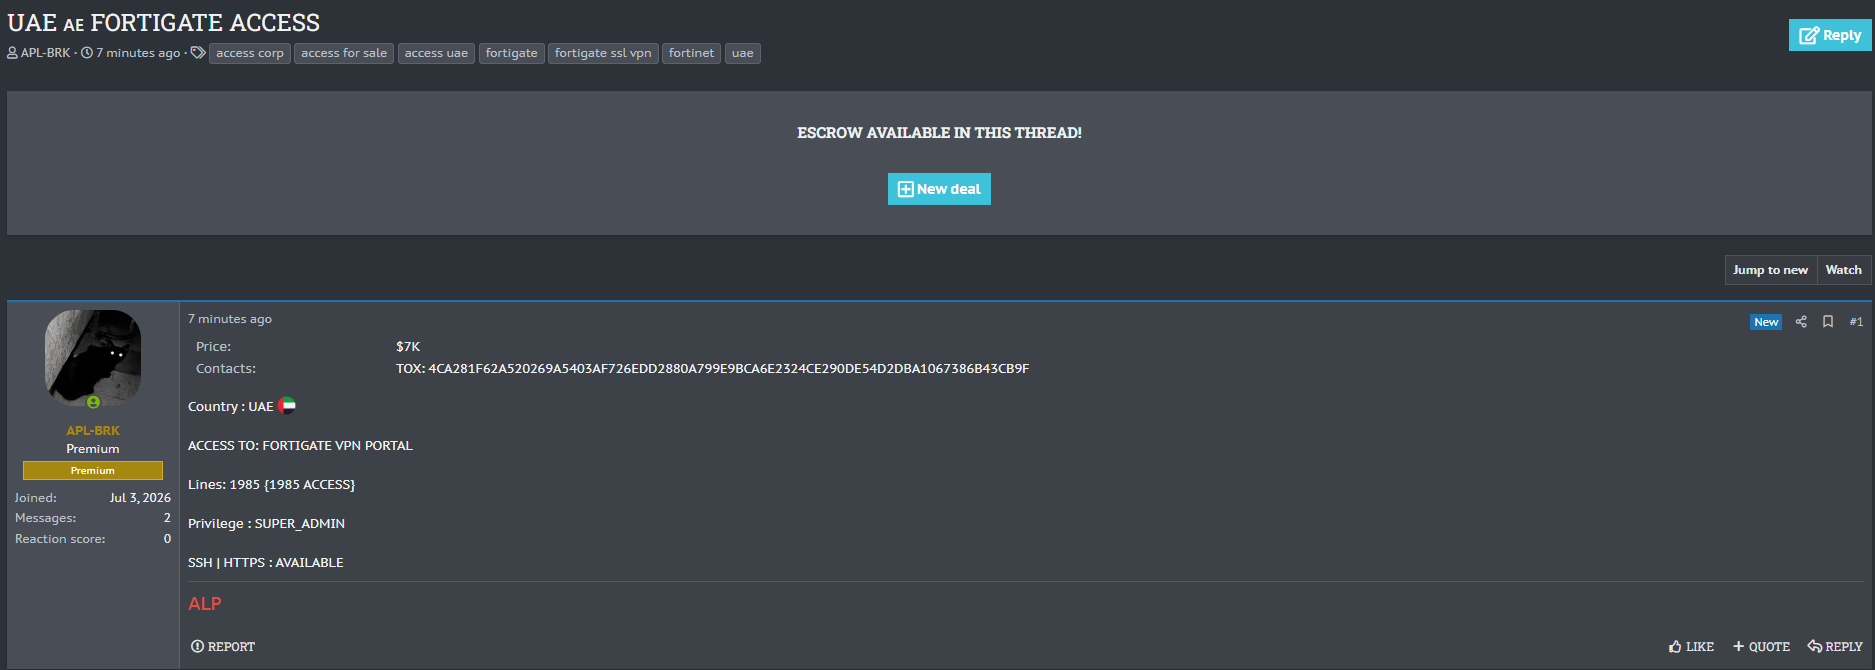Open the 'uae' tag
This screenshot has width=1875, height=670.
pos(743,53)
